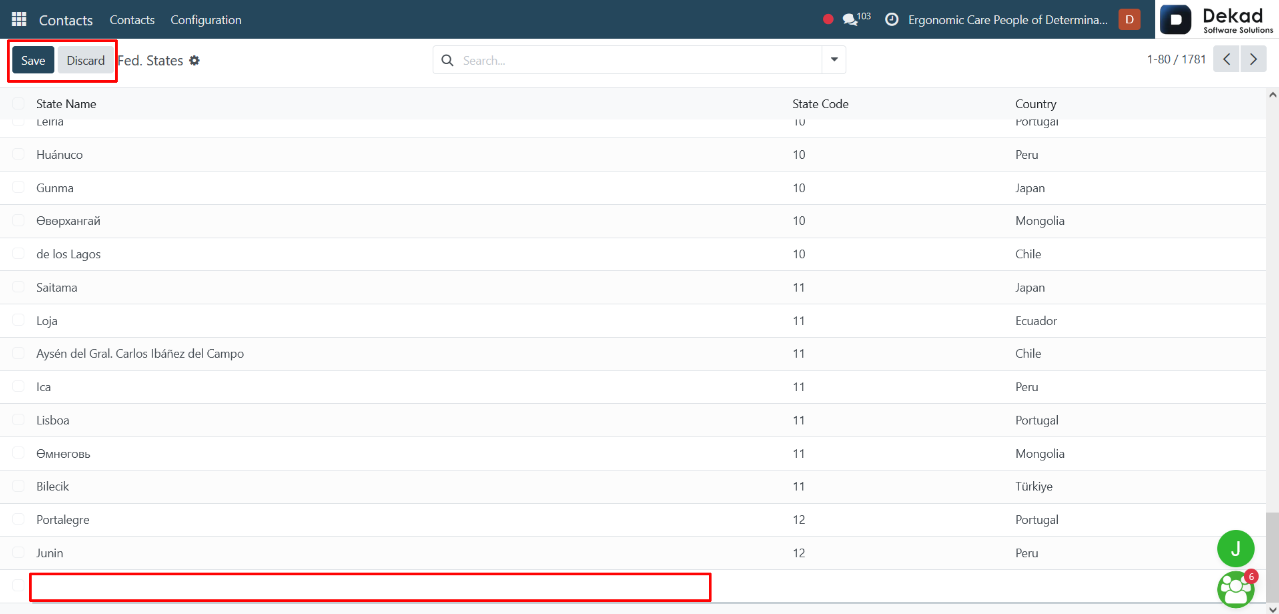Click state code 12 in Junín row
The width and height of the screenshot is (1279, 614).
pyautogui.click(x=799, y=553)
